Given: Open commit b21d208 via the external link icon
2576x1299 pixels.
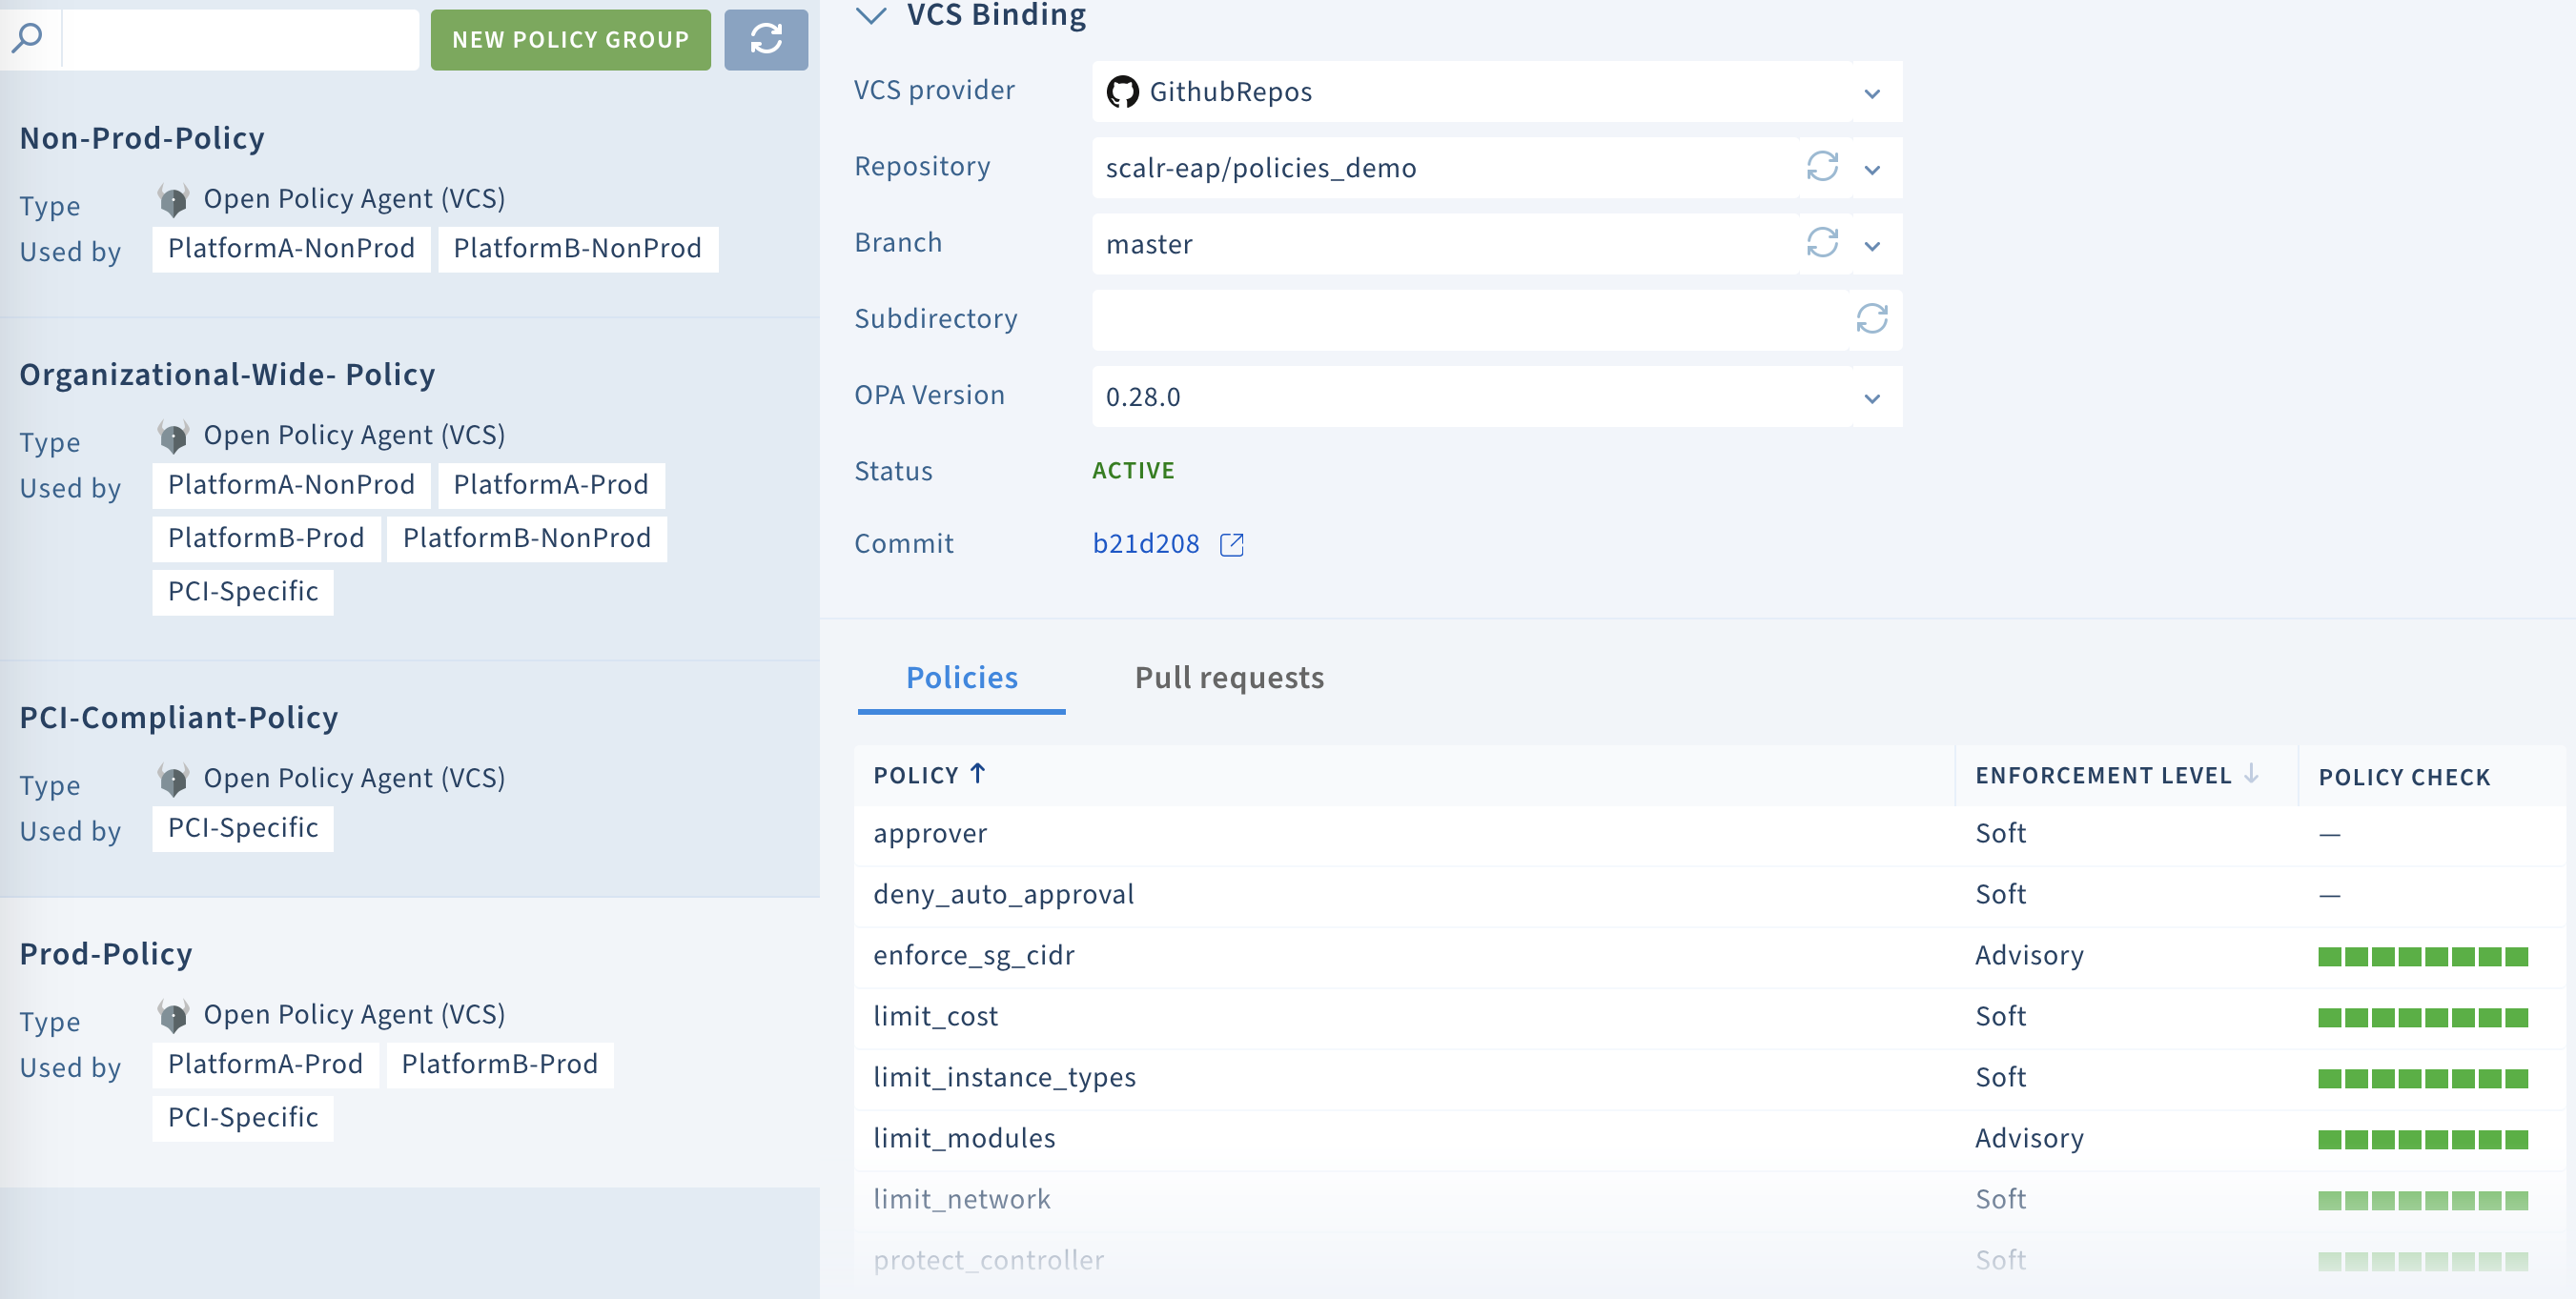Looking at the screenshot, I should 1231,545.
